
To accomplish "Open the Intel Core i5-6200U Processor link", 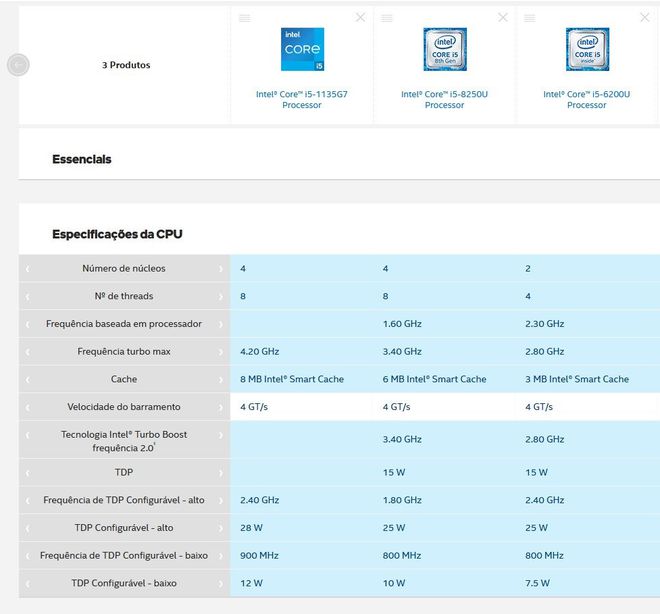I will click(587, 99).
